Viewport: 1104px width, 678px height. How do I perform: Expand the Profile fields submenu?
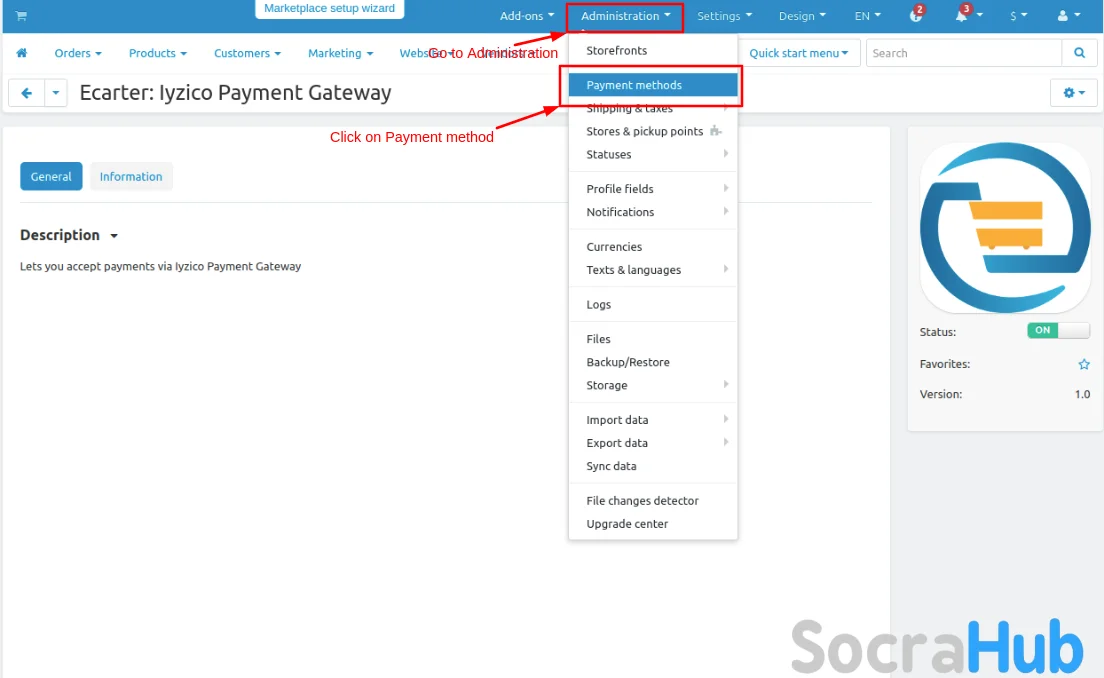pos(653,189)
